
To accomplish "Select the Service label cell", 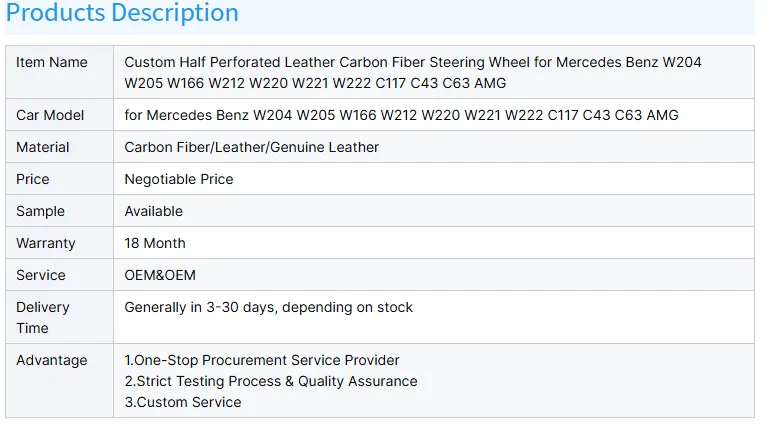I will click(x=41, y=275).
